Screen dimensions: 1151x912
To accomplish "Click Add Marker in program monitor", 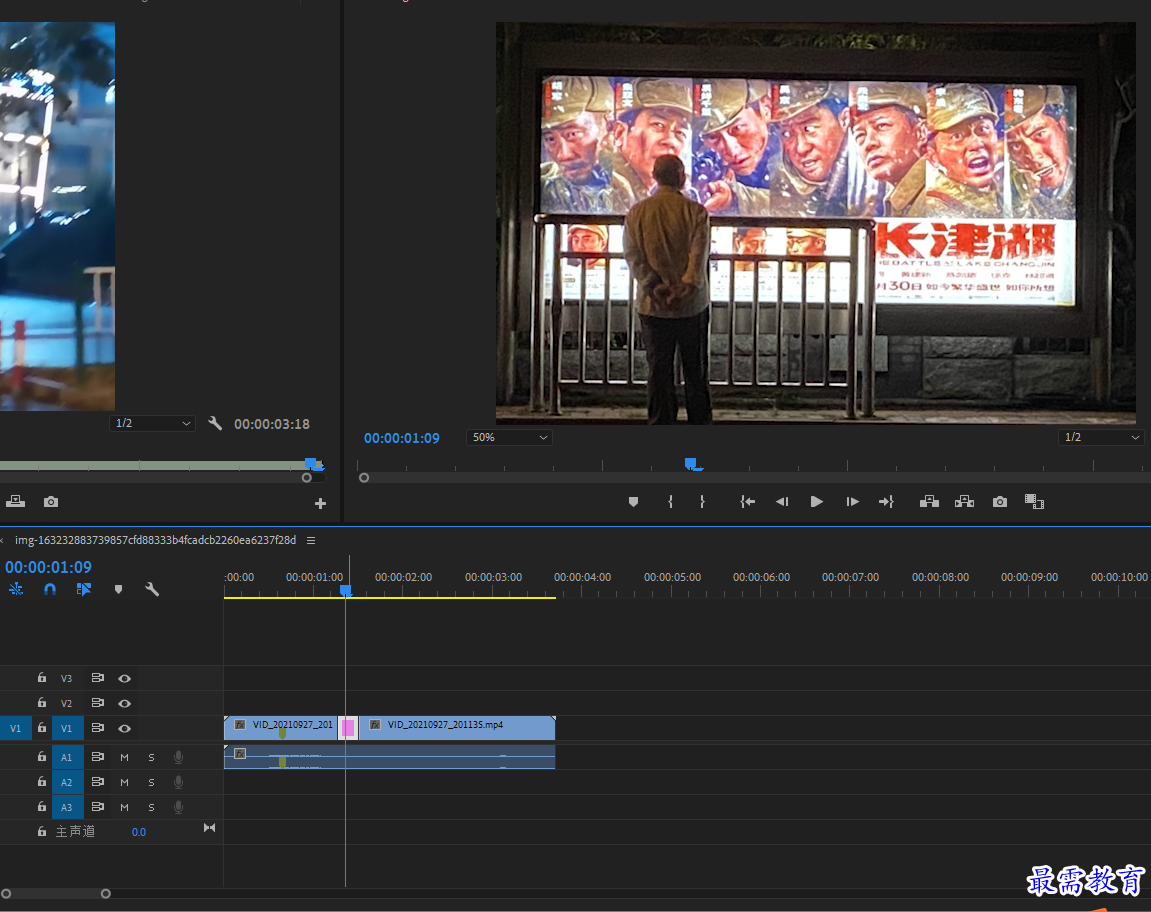I will [633, 502].
